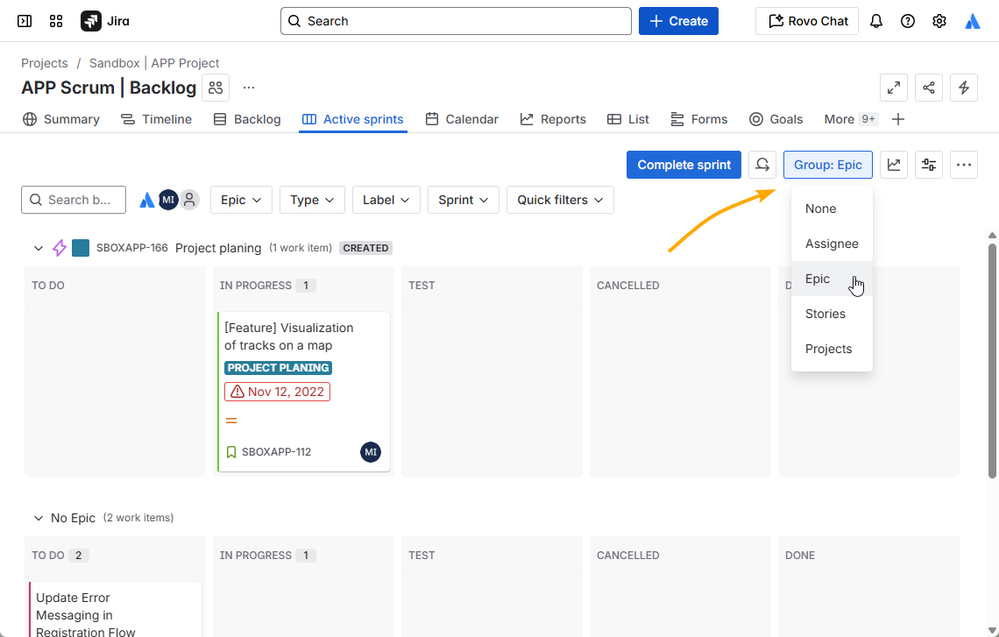Enter full screen mode icon
The height and width of the screenshot is (637, 999).
pos(894,87)
